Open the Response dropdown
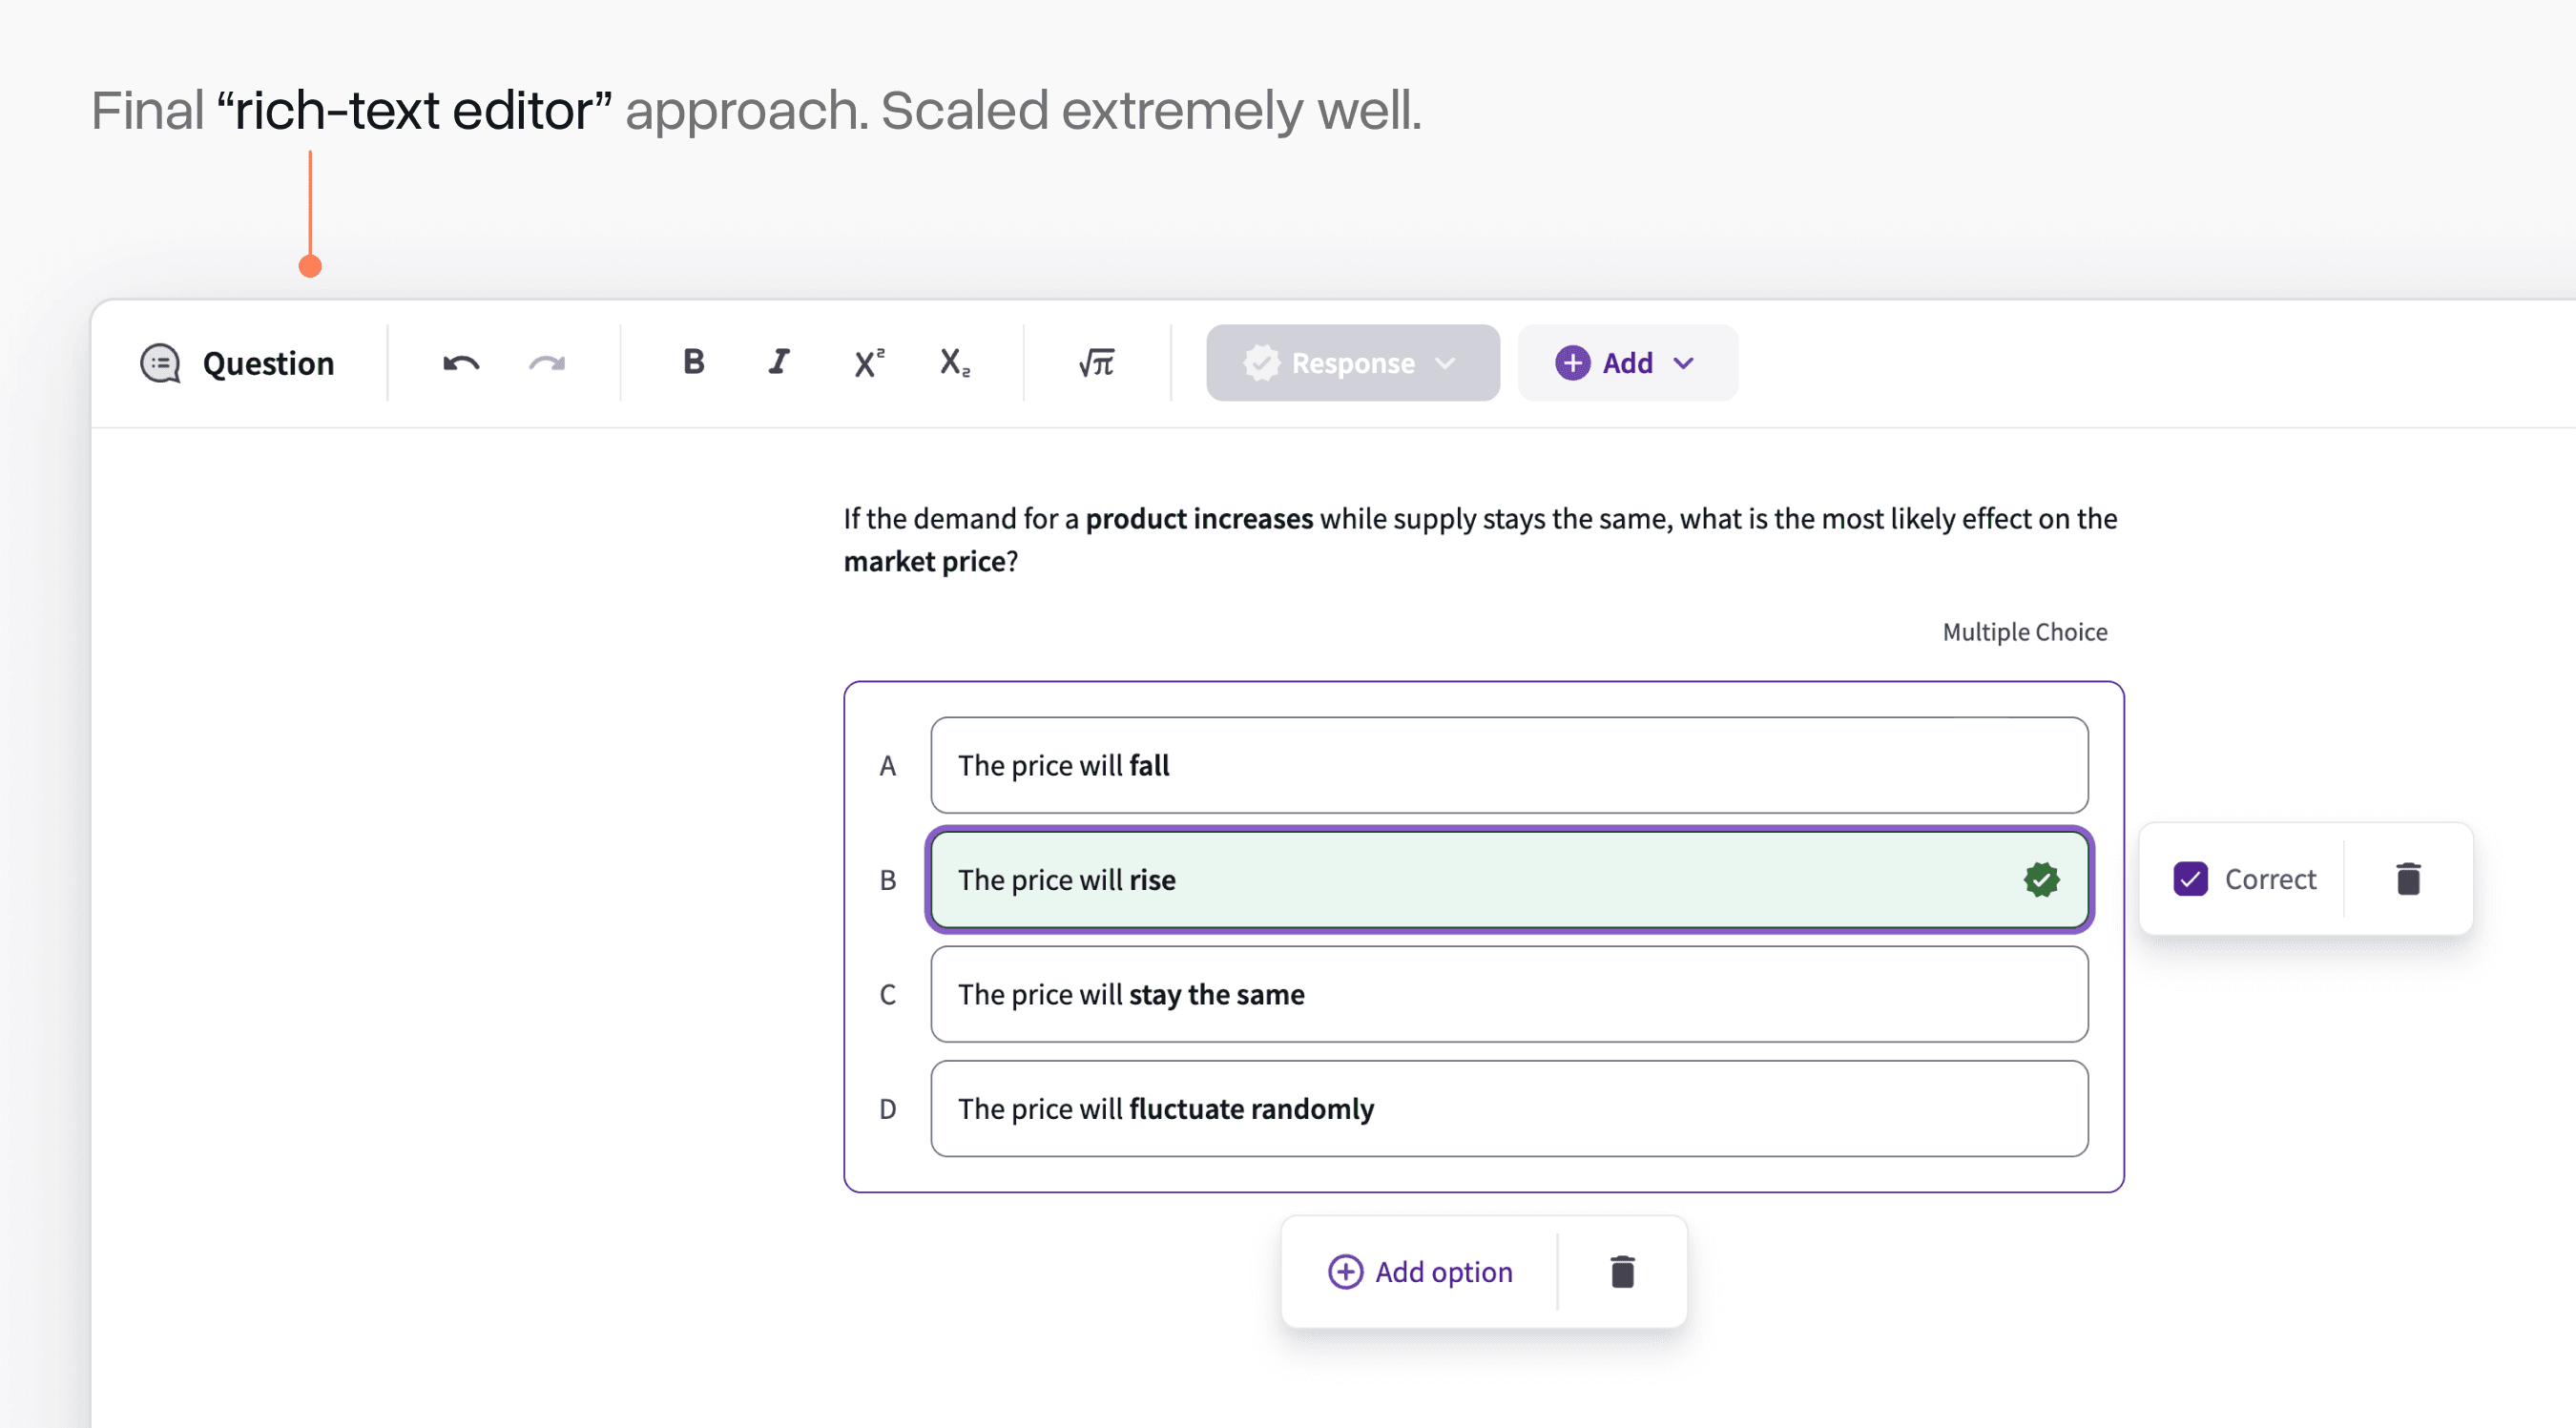Screen dimensions: 2576x1428 [x=1352, y=363]
